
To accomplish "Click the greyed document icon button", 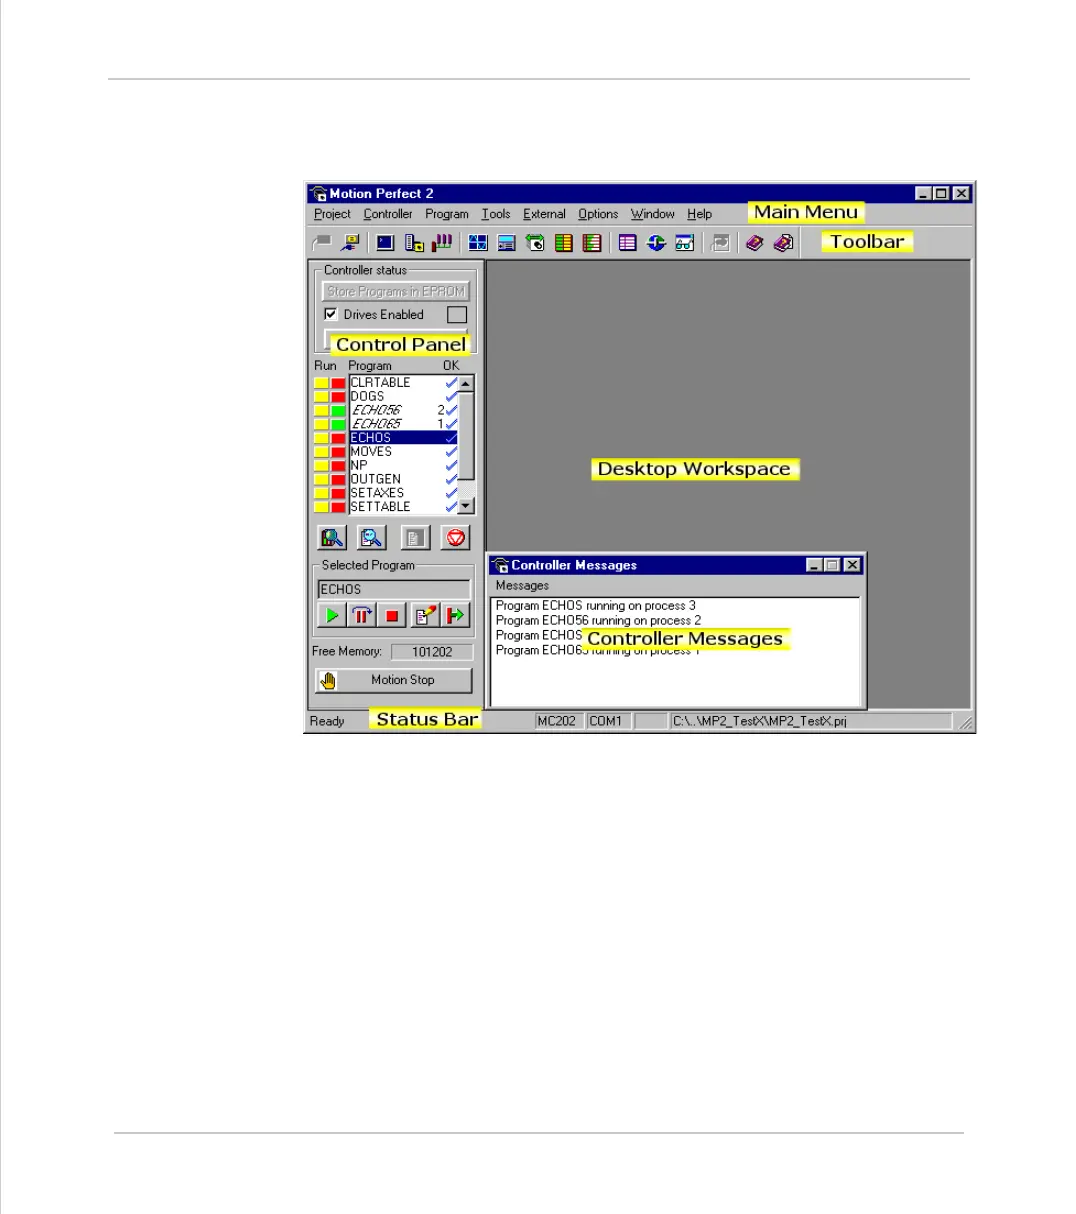I will tap(415, 538).
